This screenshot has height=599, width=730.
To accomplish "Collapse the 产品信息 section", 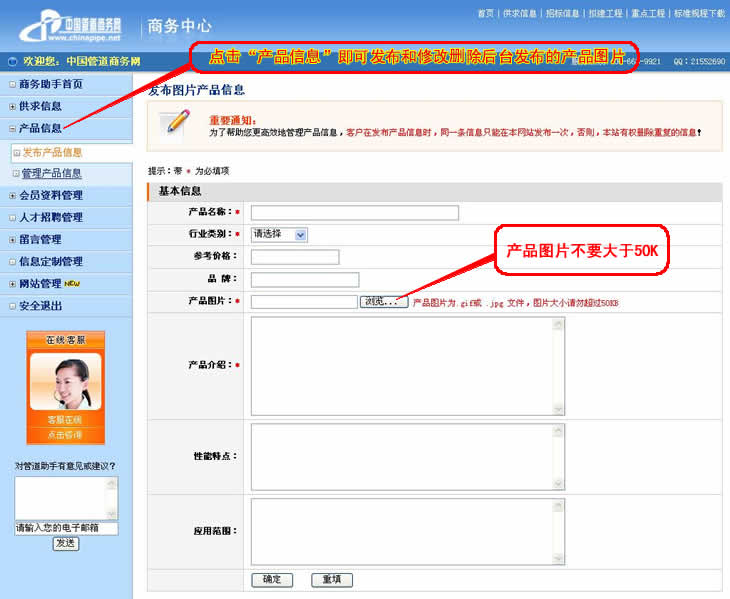I will pos(12,128).
